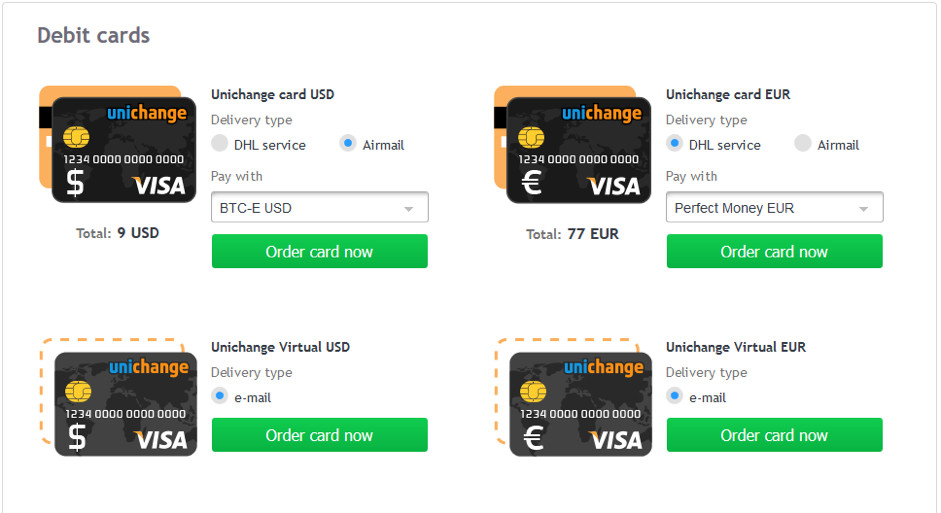This screenshot has width=941, height=513.
Task: Open the BTC-E USD payment dropdown
Action: pyautogui.click(x=320, y=208)
